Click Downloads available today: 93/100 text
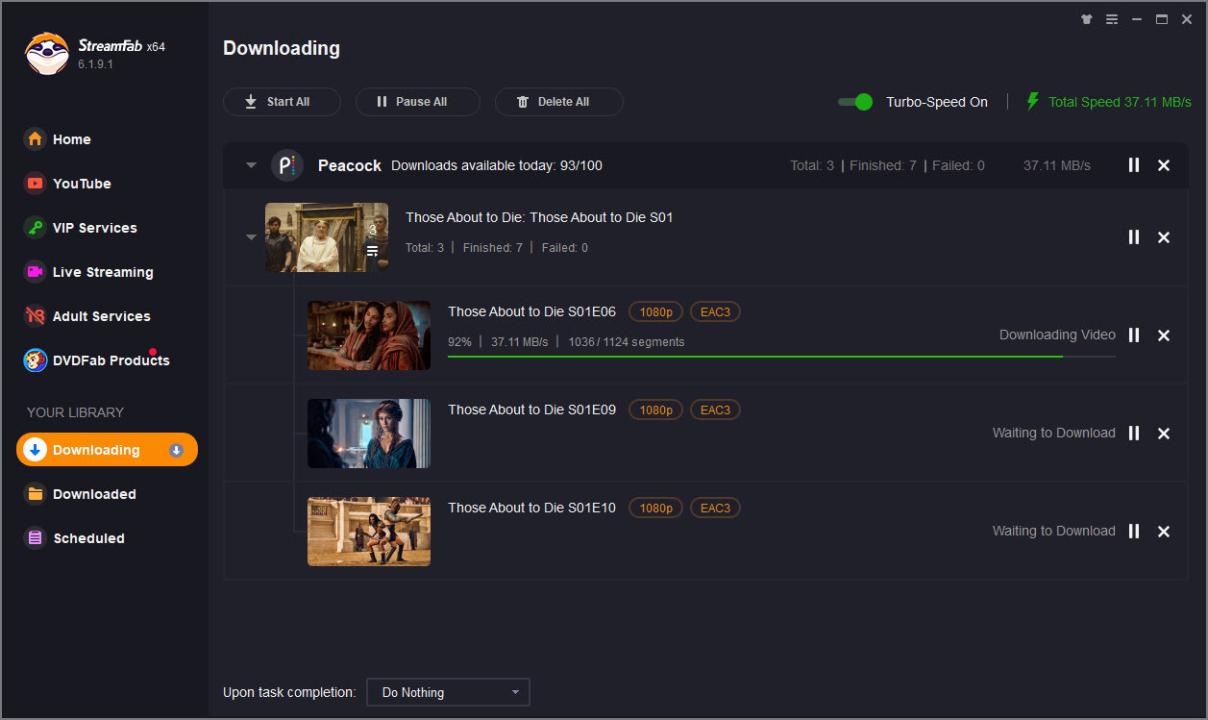This screenshot has width=1208, height=720. (497, 166)
